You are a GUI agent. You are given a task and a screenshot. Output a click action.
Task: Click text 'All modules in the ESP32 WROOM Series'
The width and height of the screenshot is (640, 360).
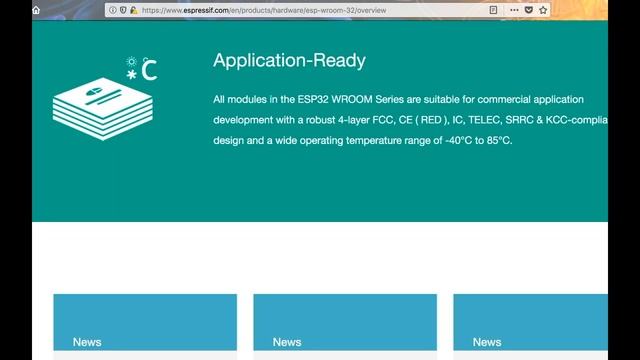pos(309,100)
